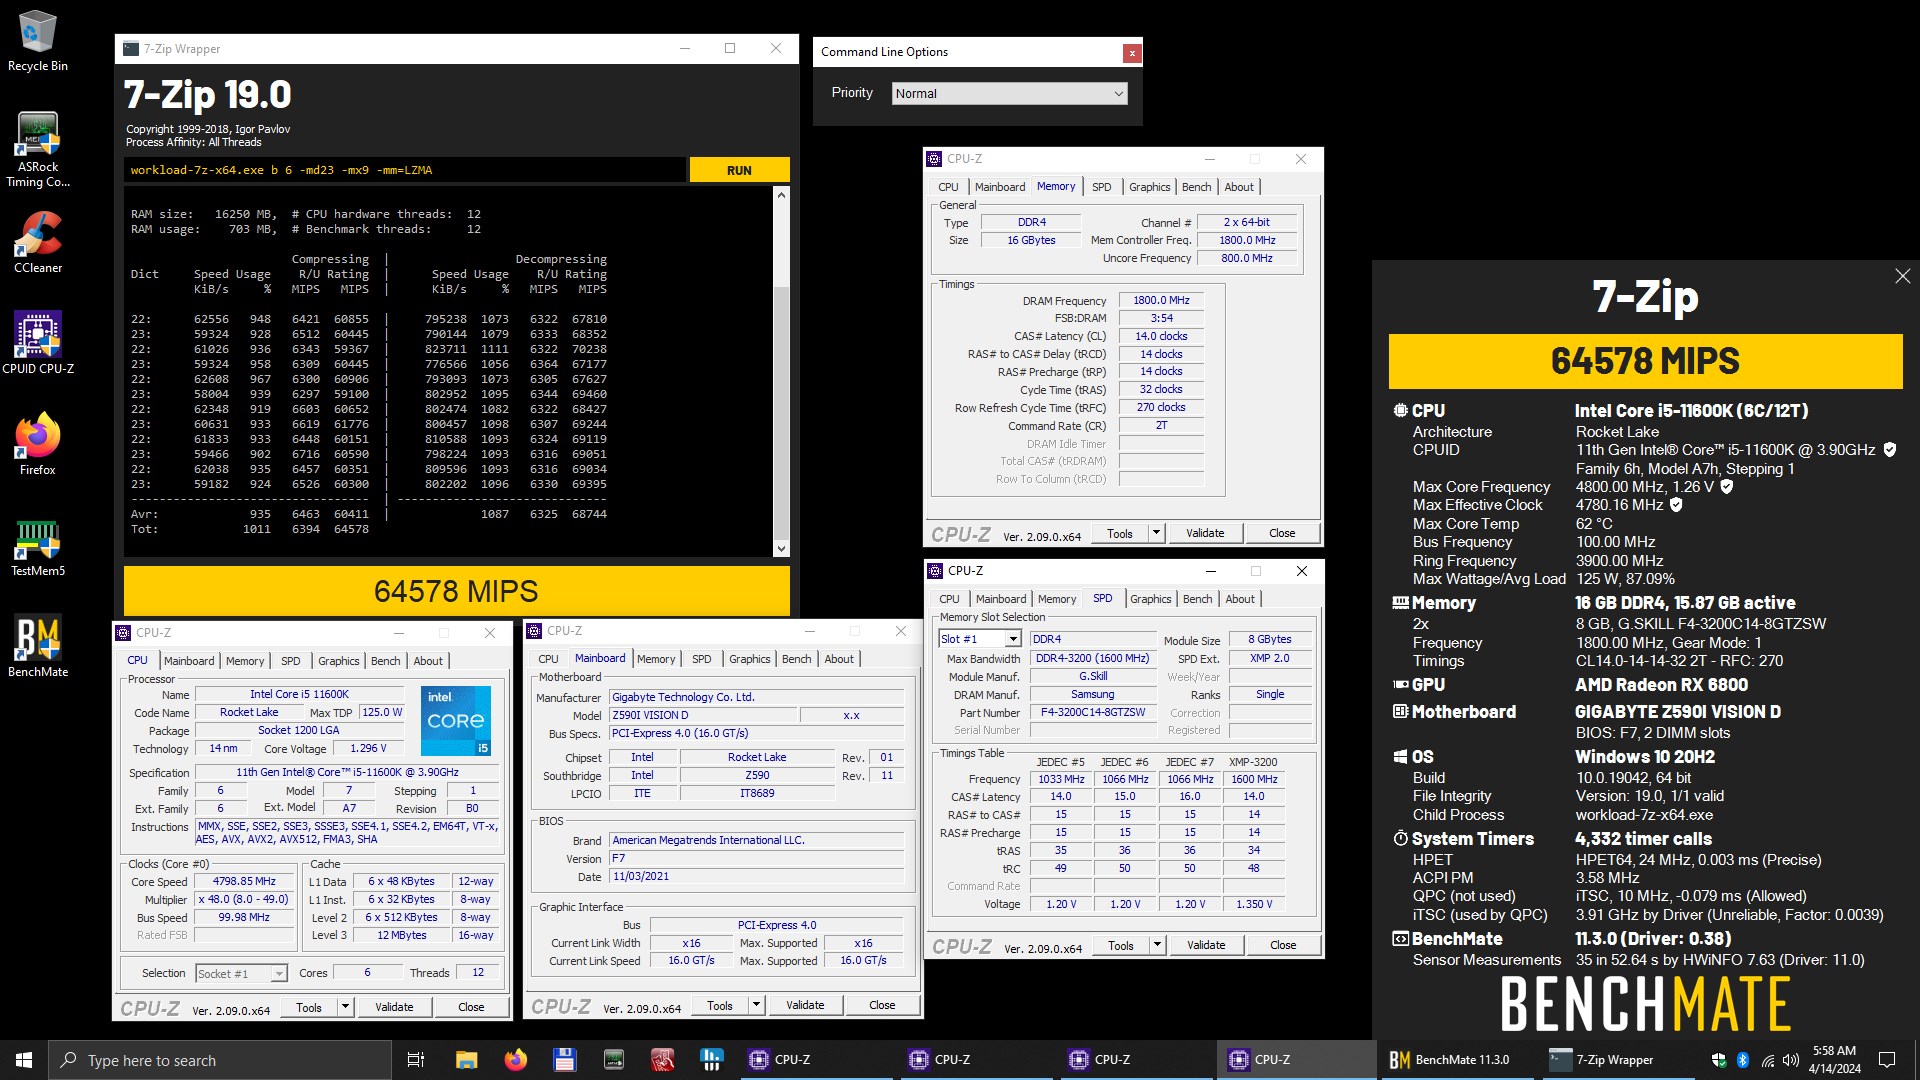Click the green monitor chip taskbar icon

(614, 1060)
